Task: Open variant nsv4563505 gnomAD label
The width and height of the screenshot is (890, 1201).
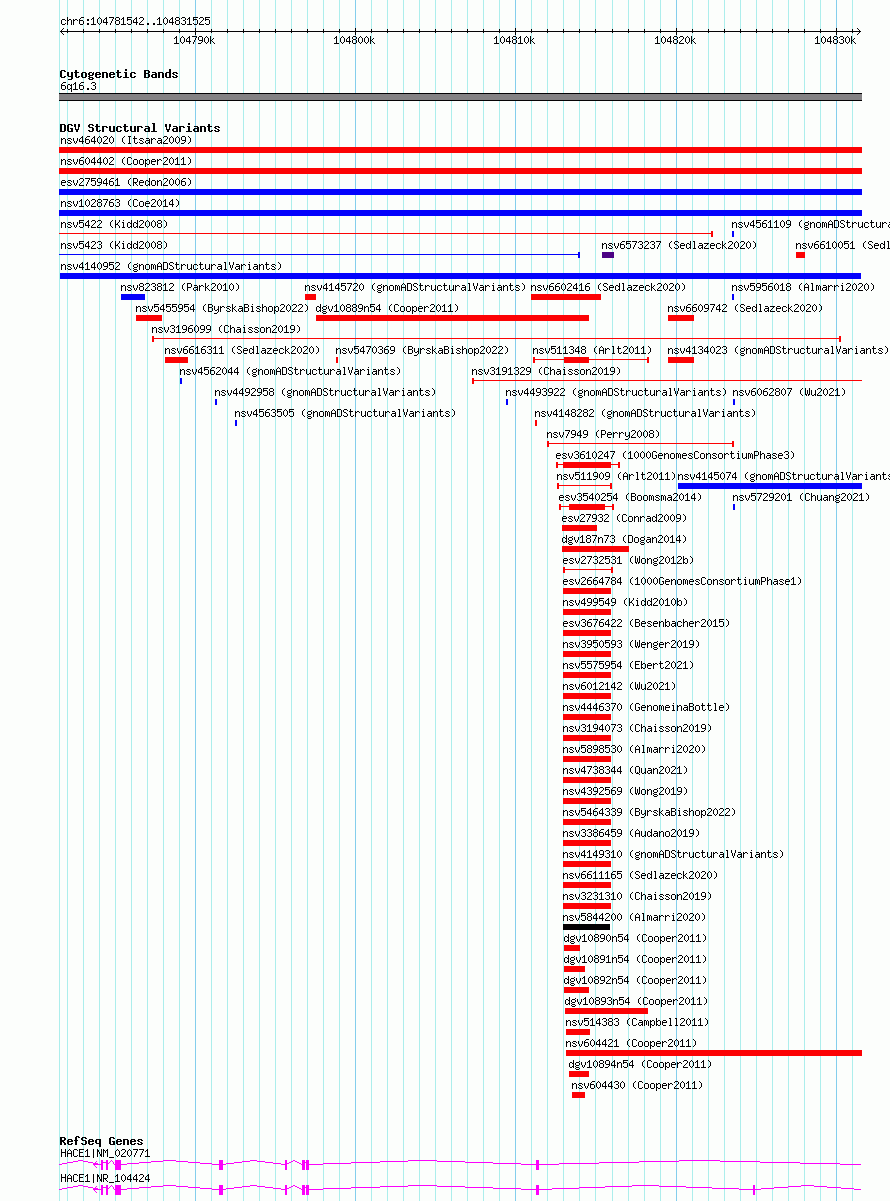Action: pyautogui.click(x=345, y=413)
